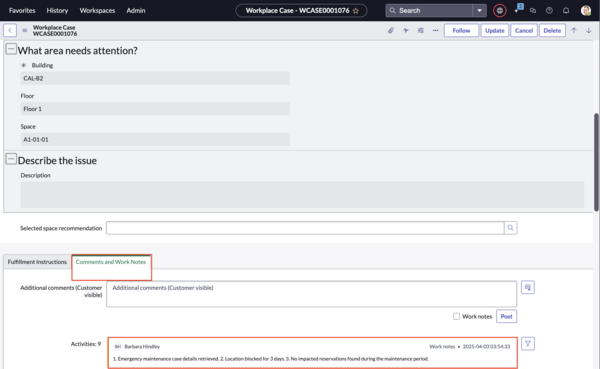Open the activity stream pulse icon
This screenshot has height=369, width=600.
click(x=406, y=30)
